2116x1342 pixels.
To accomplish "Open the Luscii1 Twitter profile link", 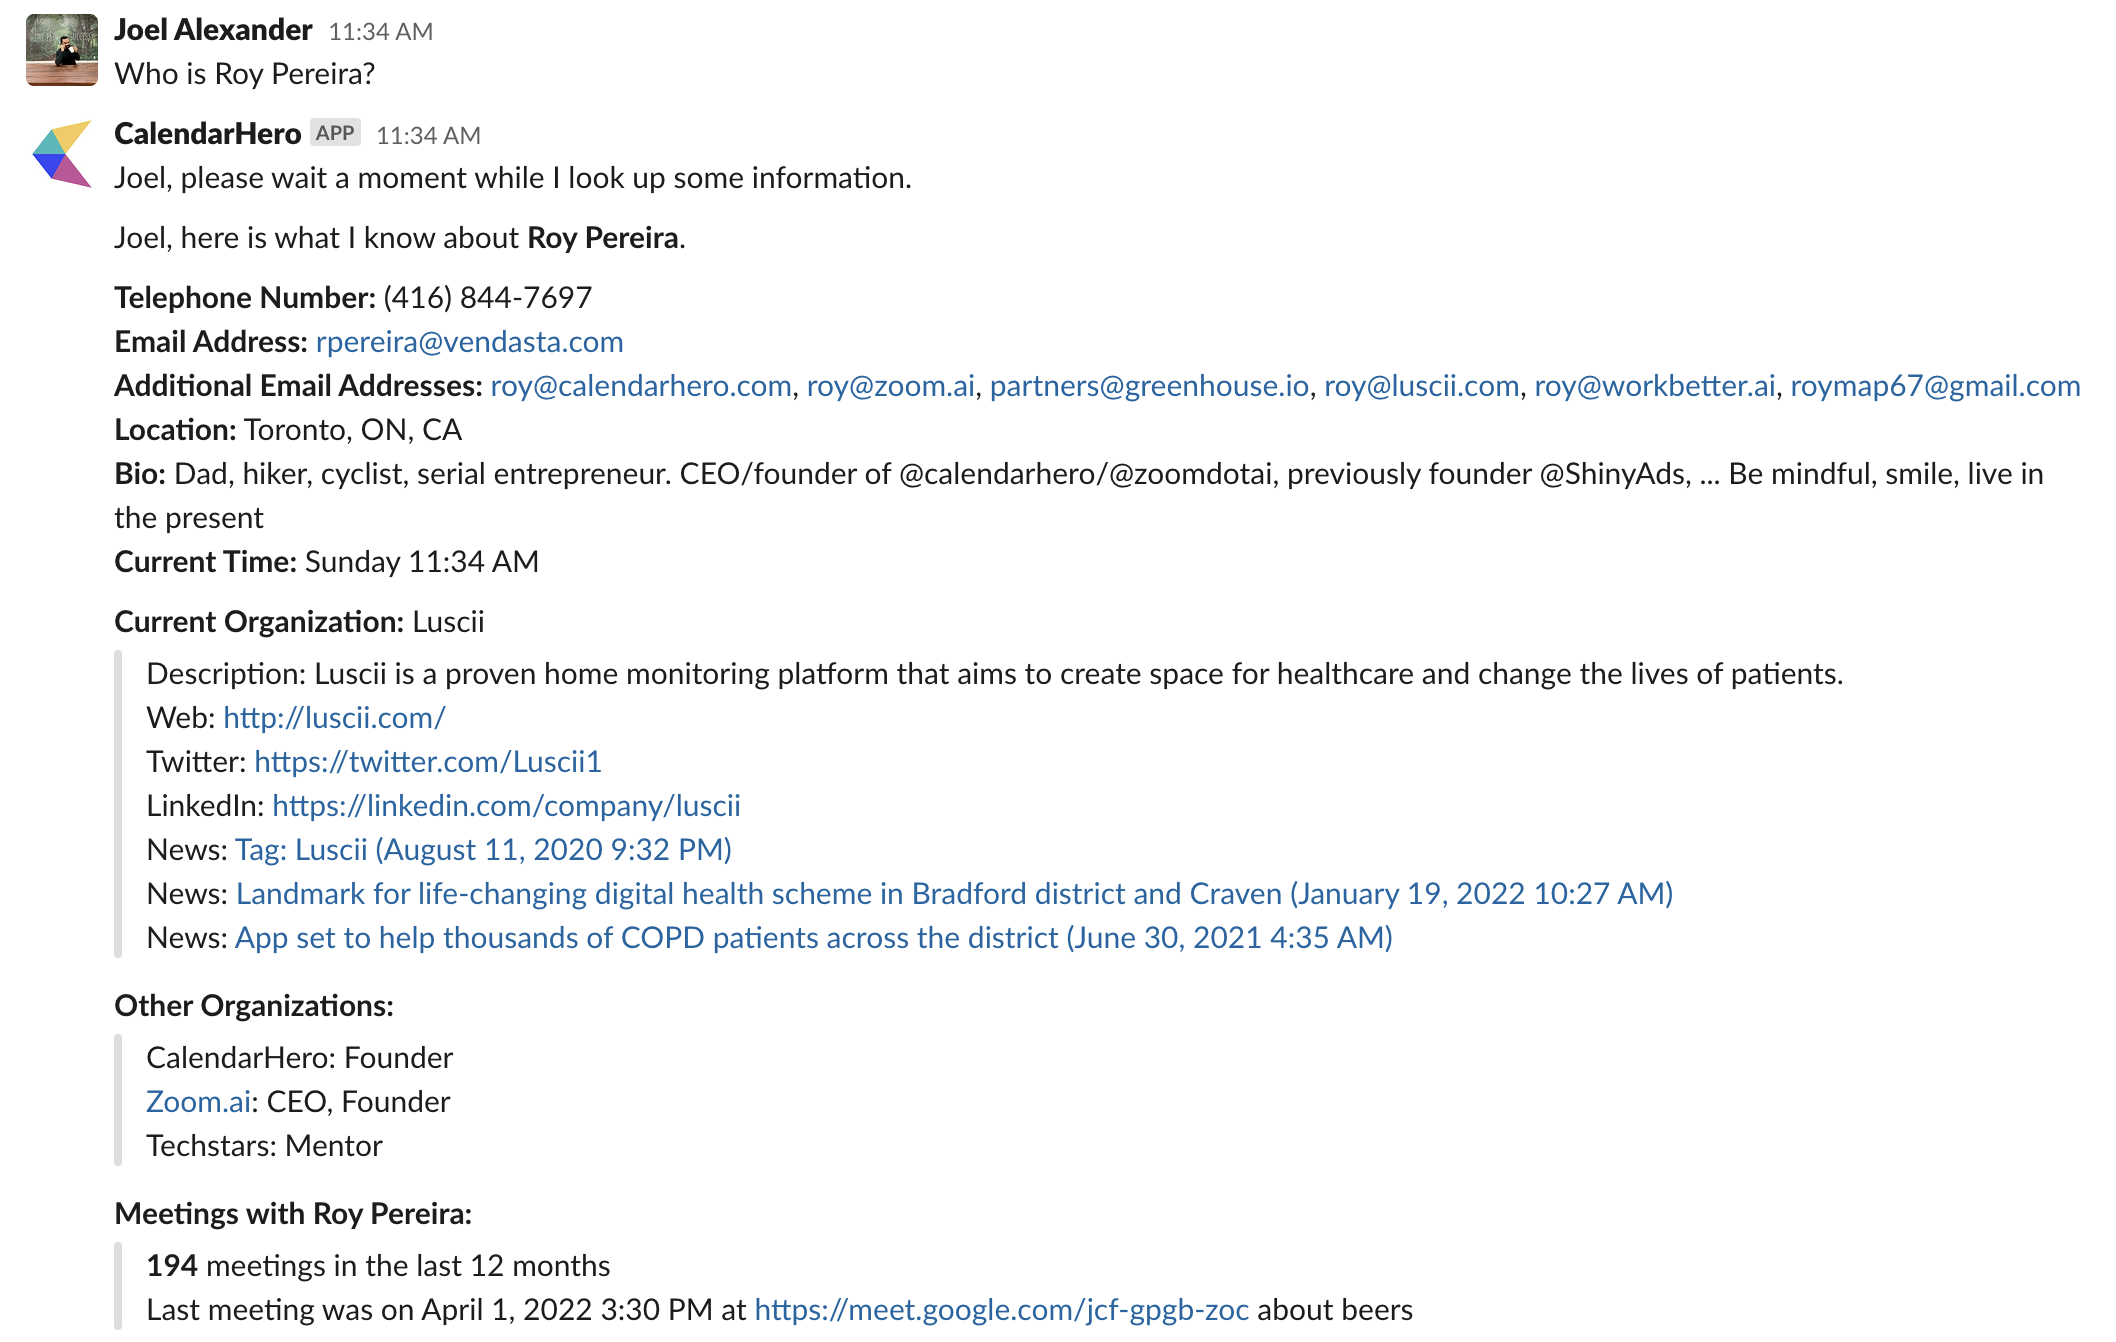I will coord(428,762).
